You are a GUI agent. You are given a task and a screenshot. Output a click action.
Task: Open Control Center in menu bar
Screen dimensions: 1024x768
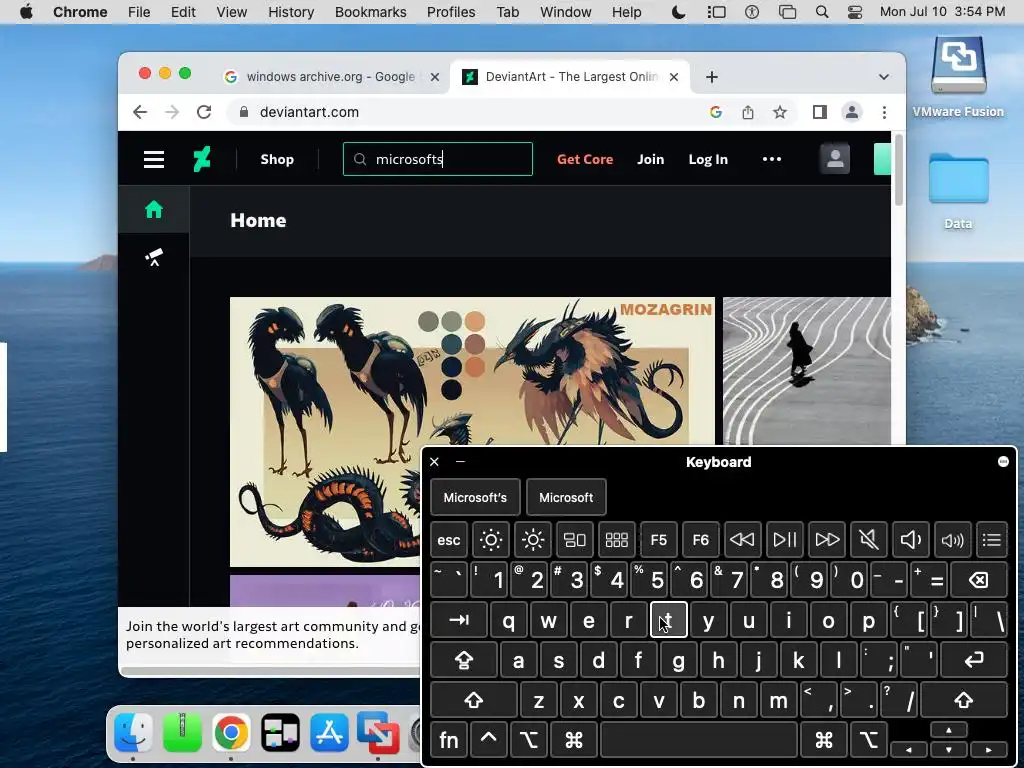coord(855,12)
